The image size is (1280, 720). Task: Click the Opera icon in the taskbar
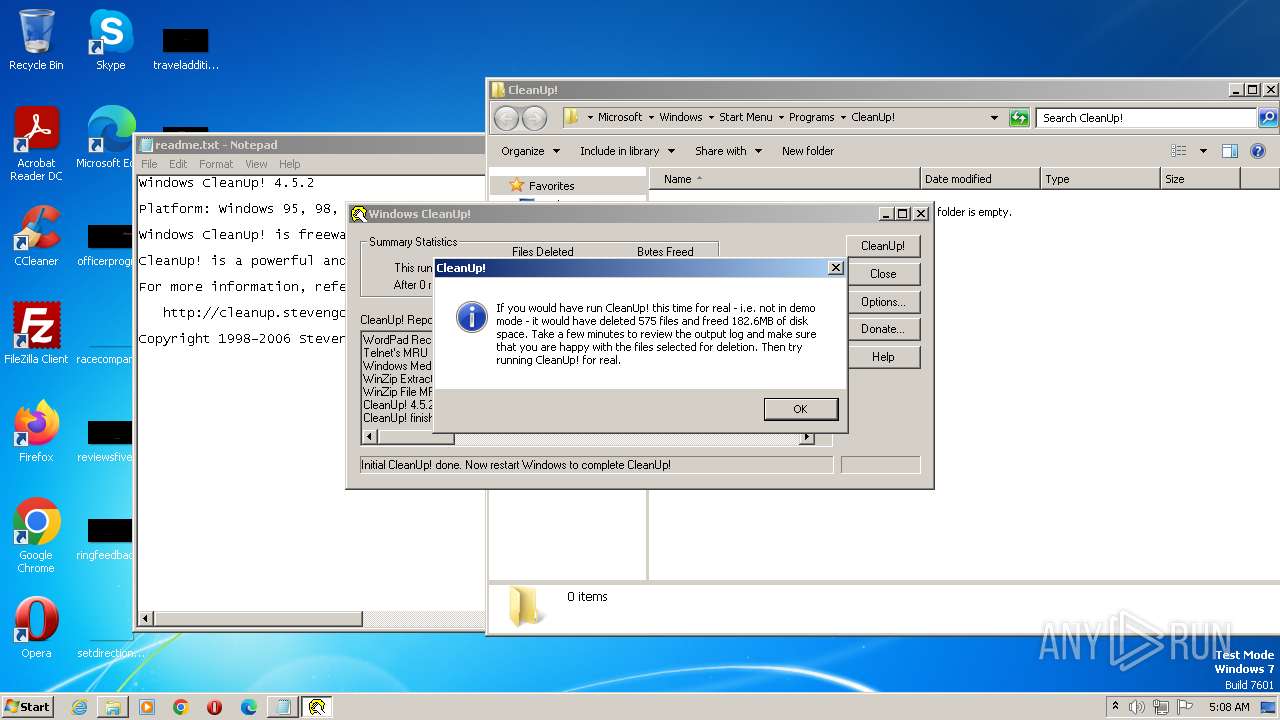tap(215, 707)
